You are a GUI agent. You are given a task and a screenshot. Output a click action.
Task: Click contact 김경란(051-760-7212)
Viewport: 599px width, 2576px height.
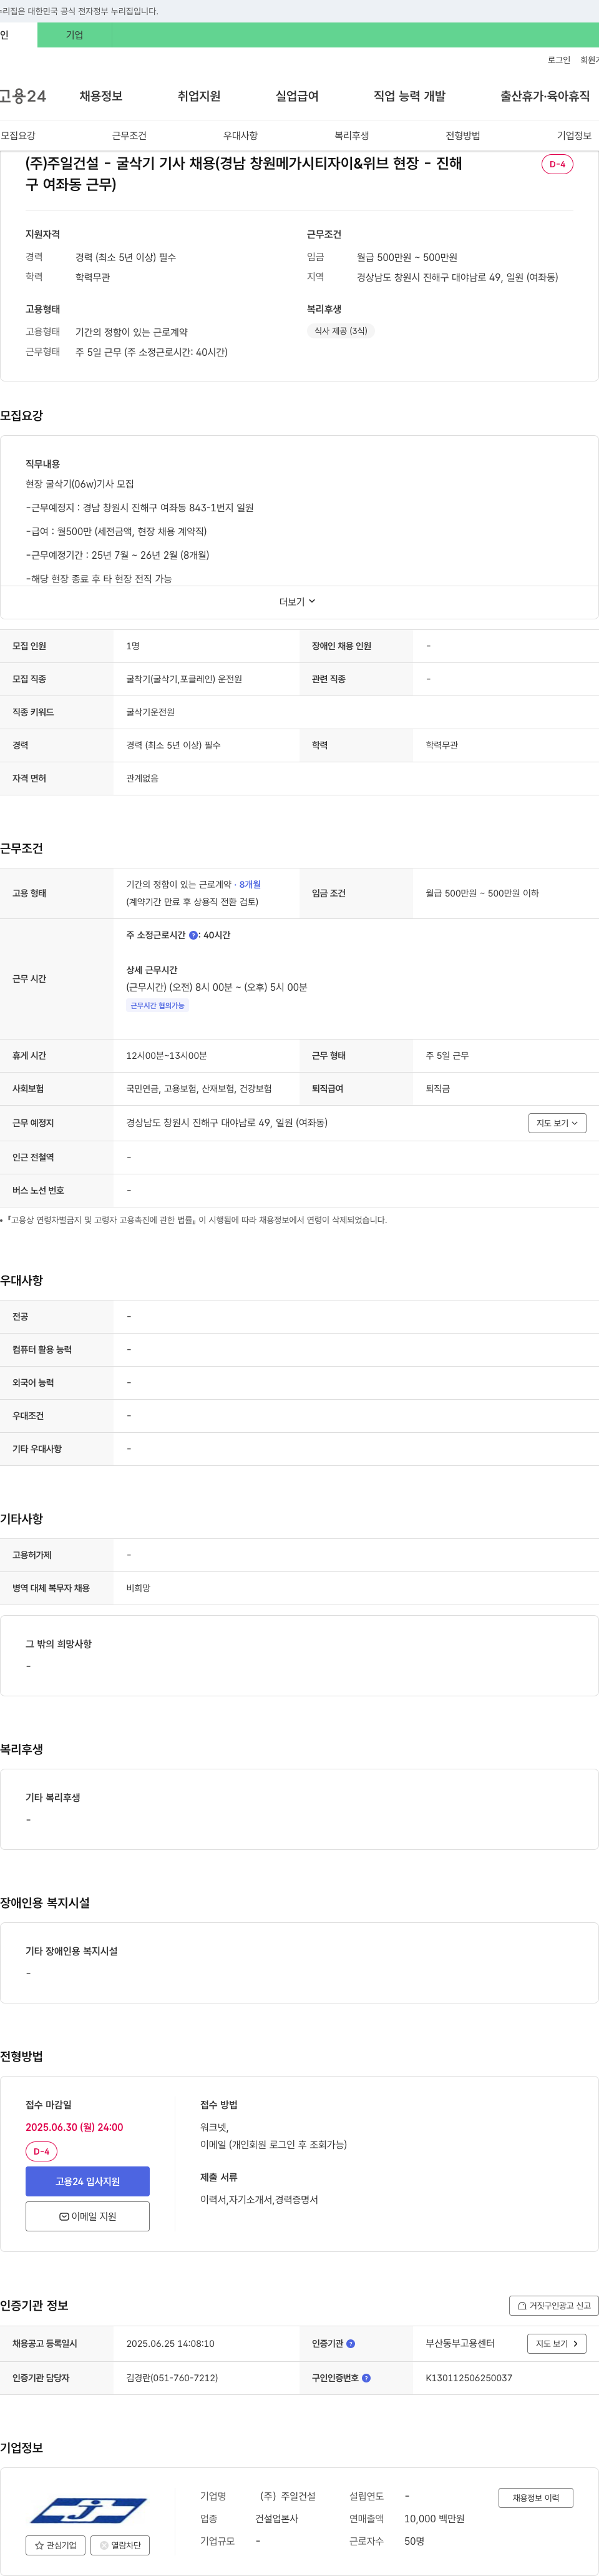coord(172,2378)
